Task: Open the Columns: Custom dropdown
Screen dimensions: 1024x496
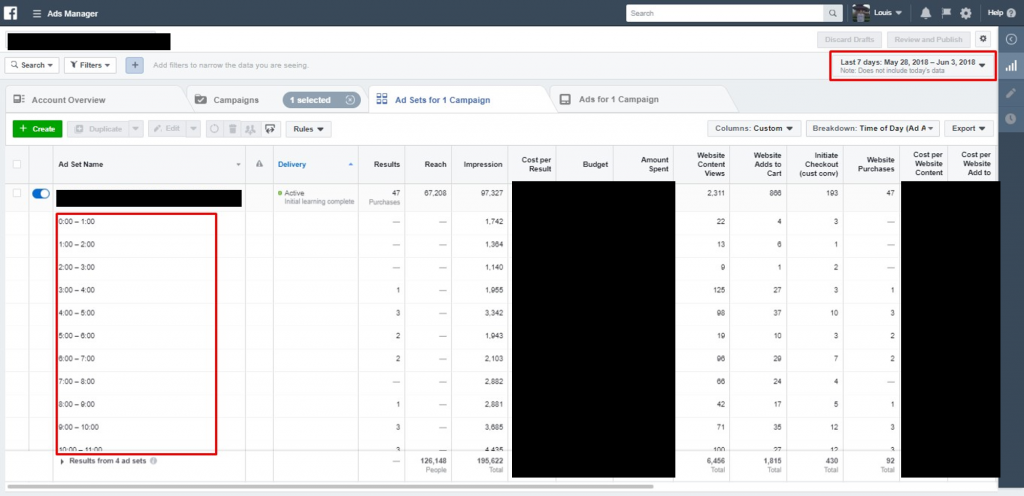Action: pyautogui.click(x=754, y=129)
